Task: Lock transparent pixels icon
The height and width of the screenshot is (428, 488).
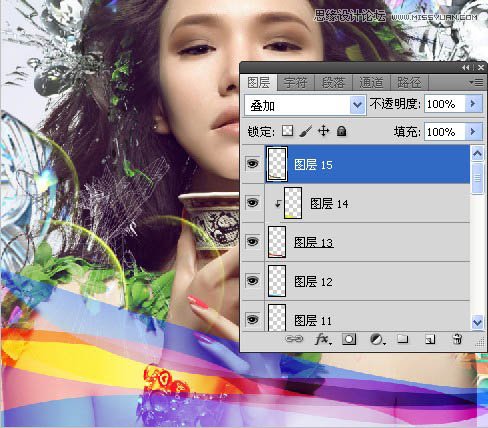Action: tap(287, 131)
